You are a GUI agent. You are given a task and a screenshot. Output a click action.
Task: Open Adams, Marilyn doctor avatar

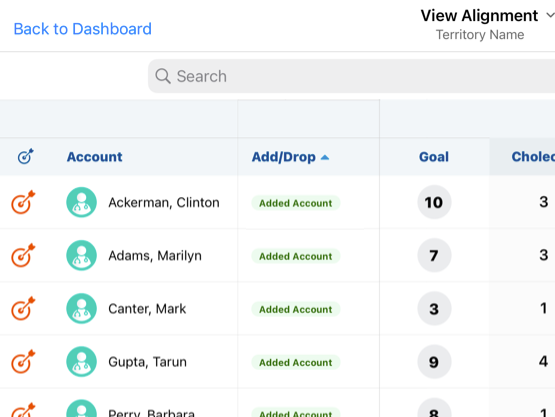click(81, 255)
